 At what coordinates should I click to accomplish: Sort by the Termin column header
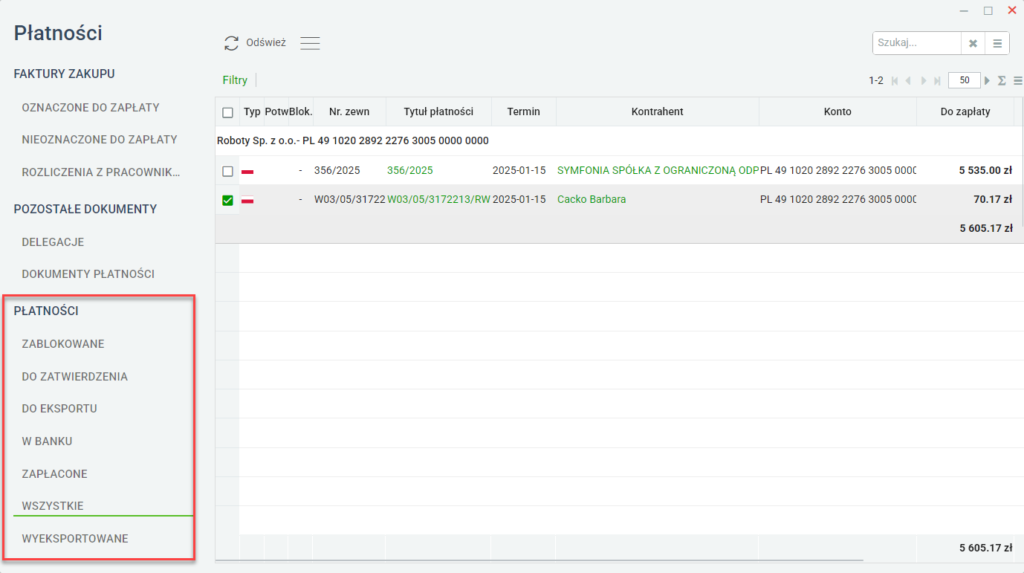point(524,112)
